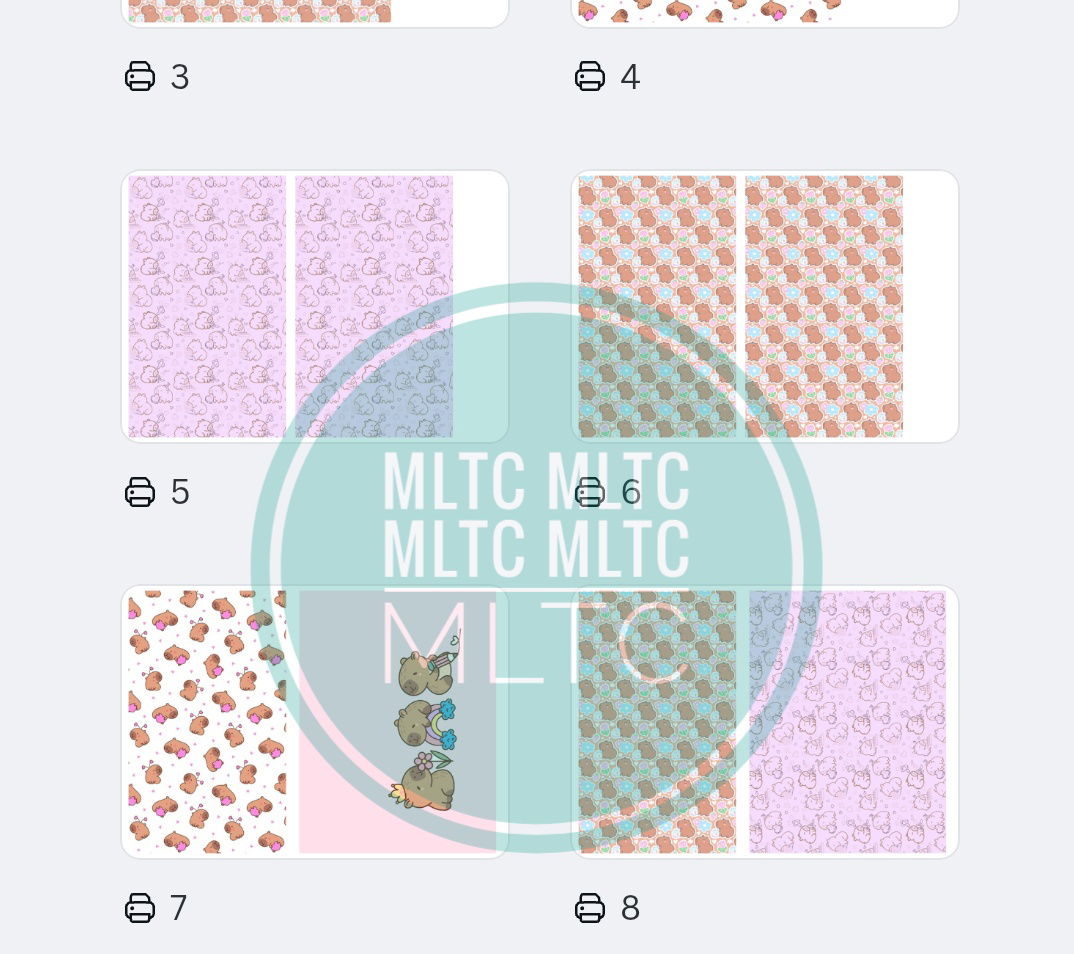Click the print icon labeled 7
This screenshot has width=1074, height=954.
point(140,907)
